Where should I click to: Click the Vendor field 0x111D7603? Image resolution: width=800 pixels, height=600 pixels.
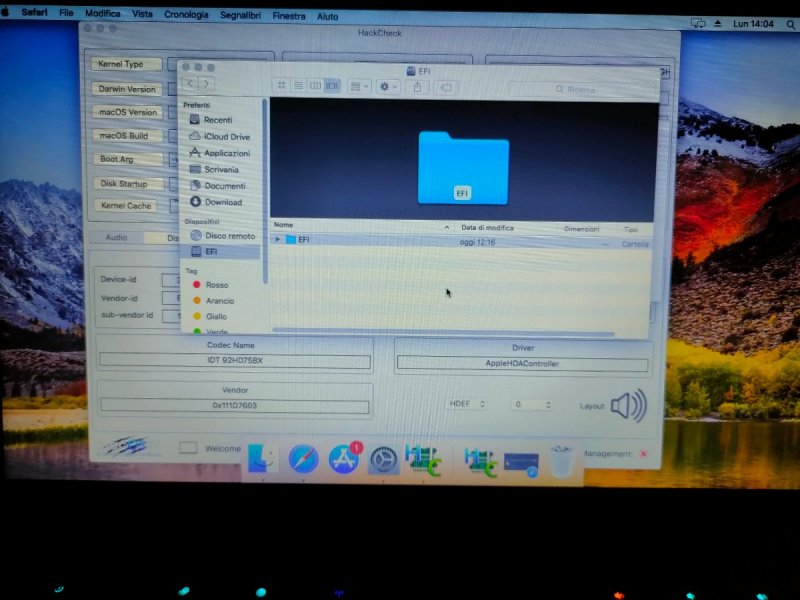(235, 406)
